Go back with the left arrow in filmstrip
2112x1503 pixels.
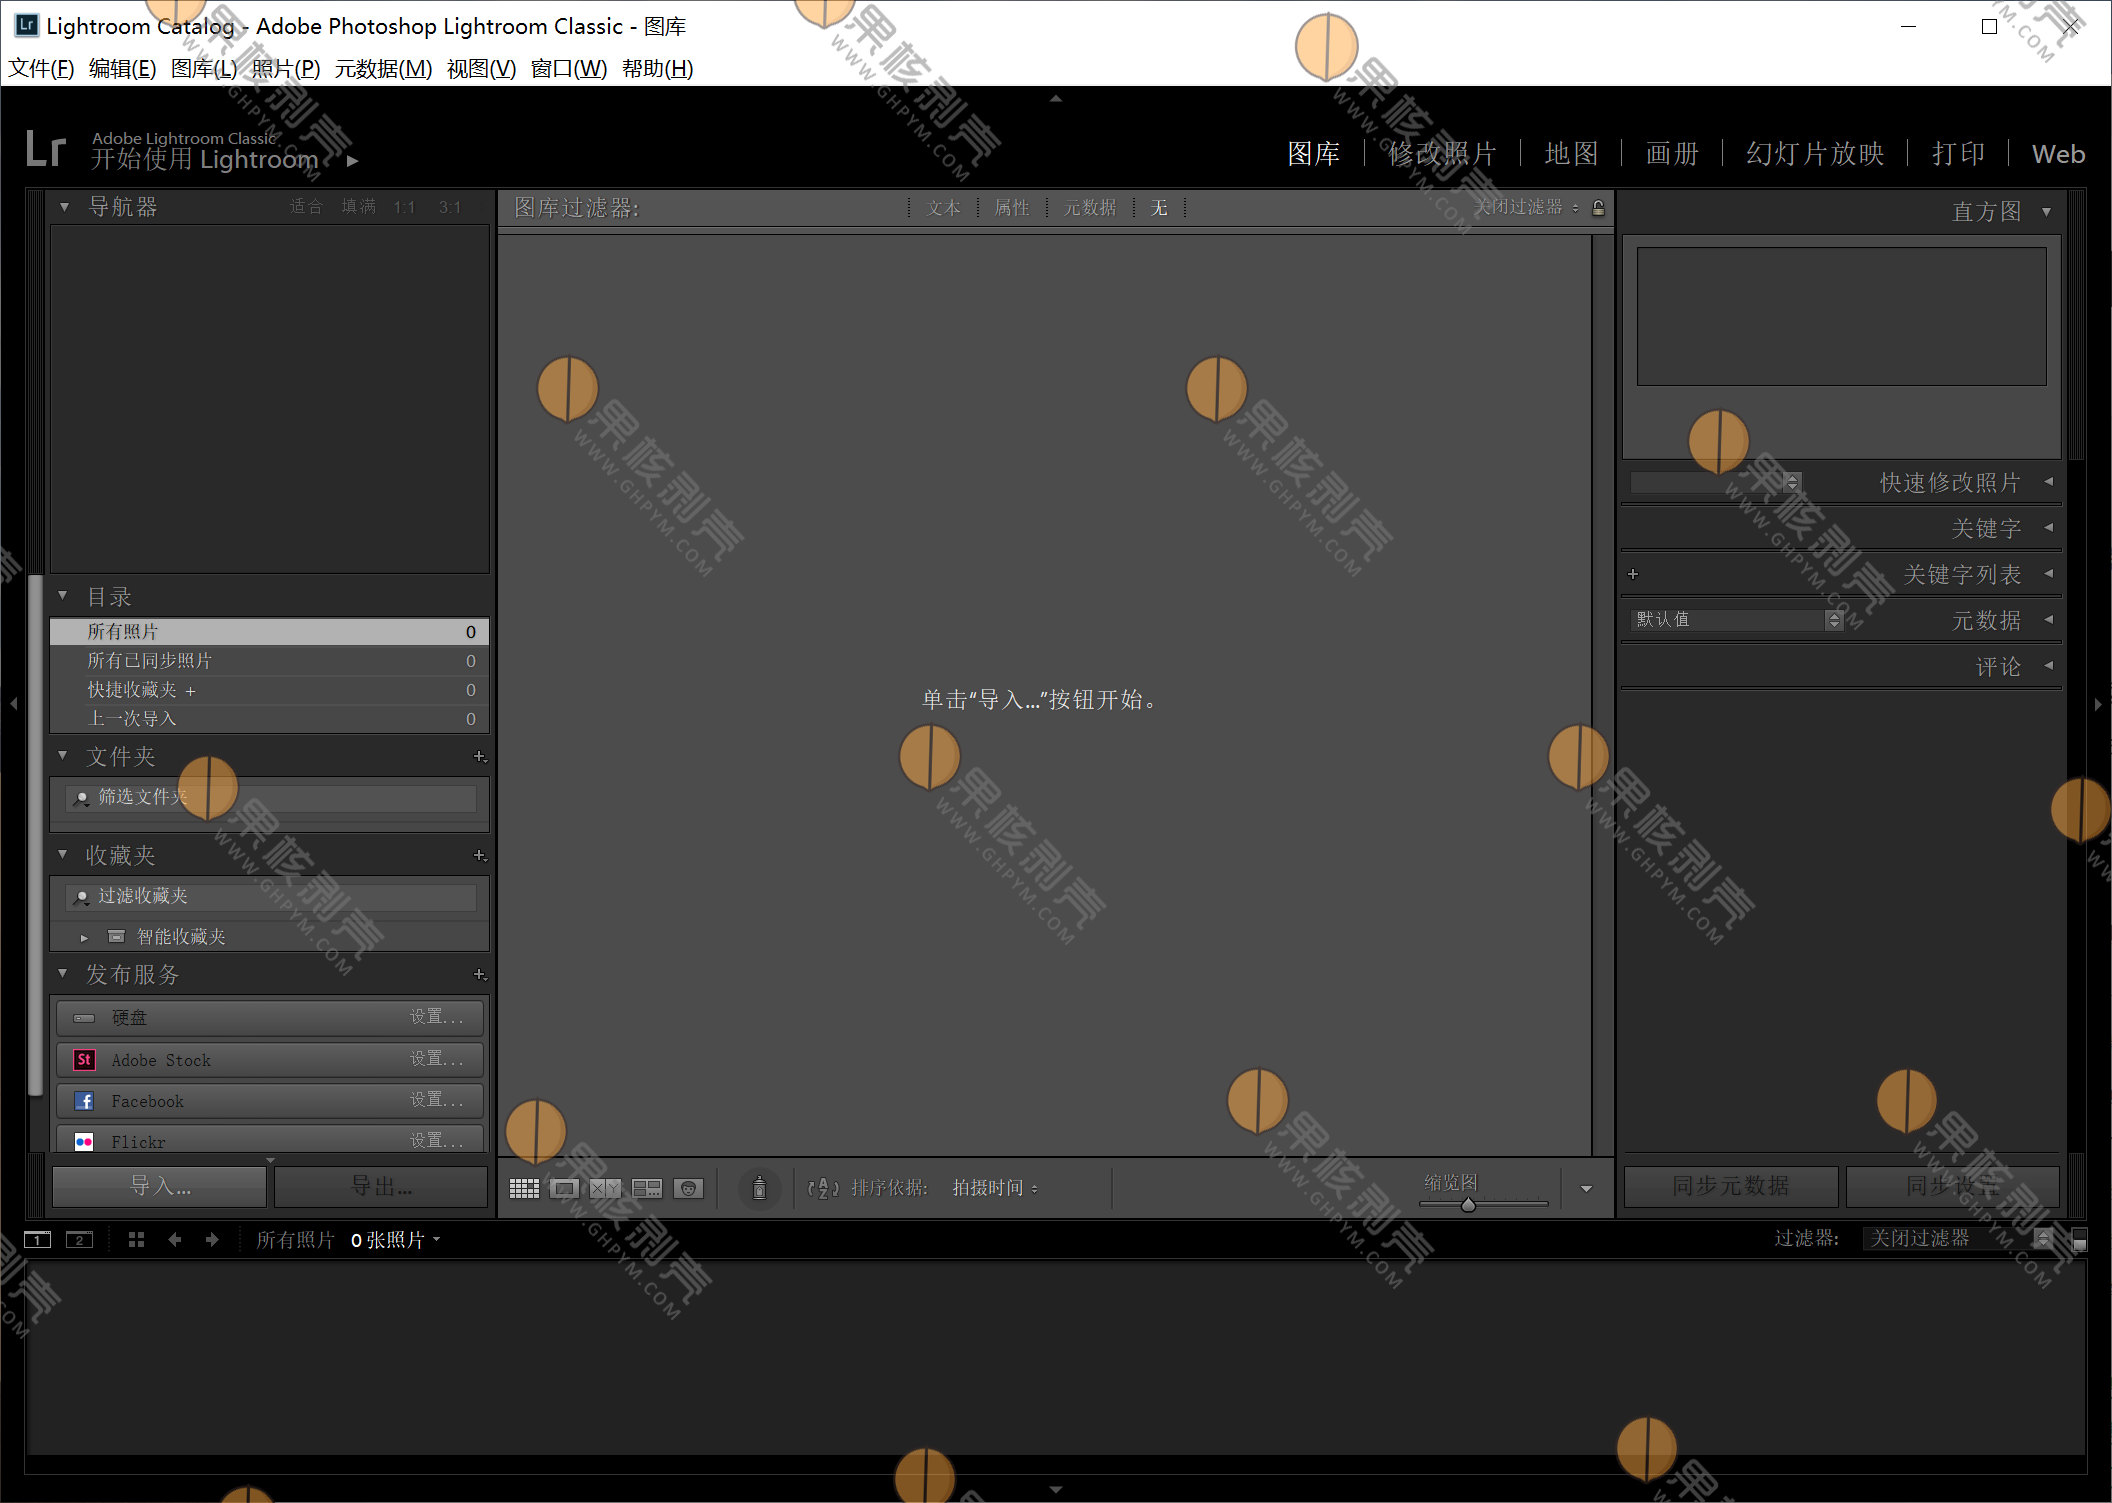point(175,1240)
